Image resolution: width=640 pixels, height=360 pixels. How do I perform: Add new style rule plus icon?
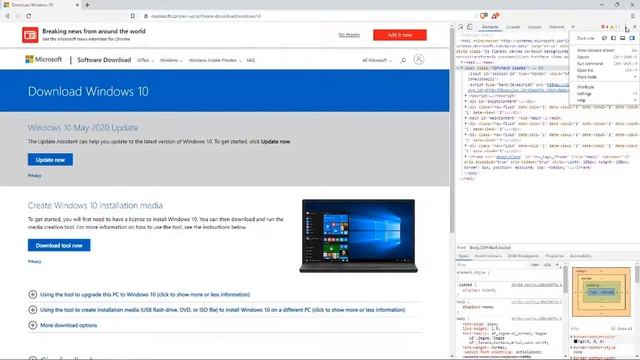click(557, 265)
